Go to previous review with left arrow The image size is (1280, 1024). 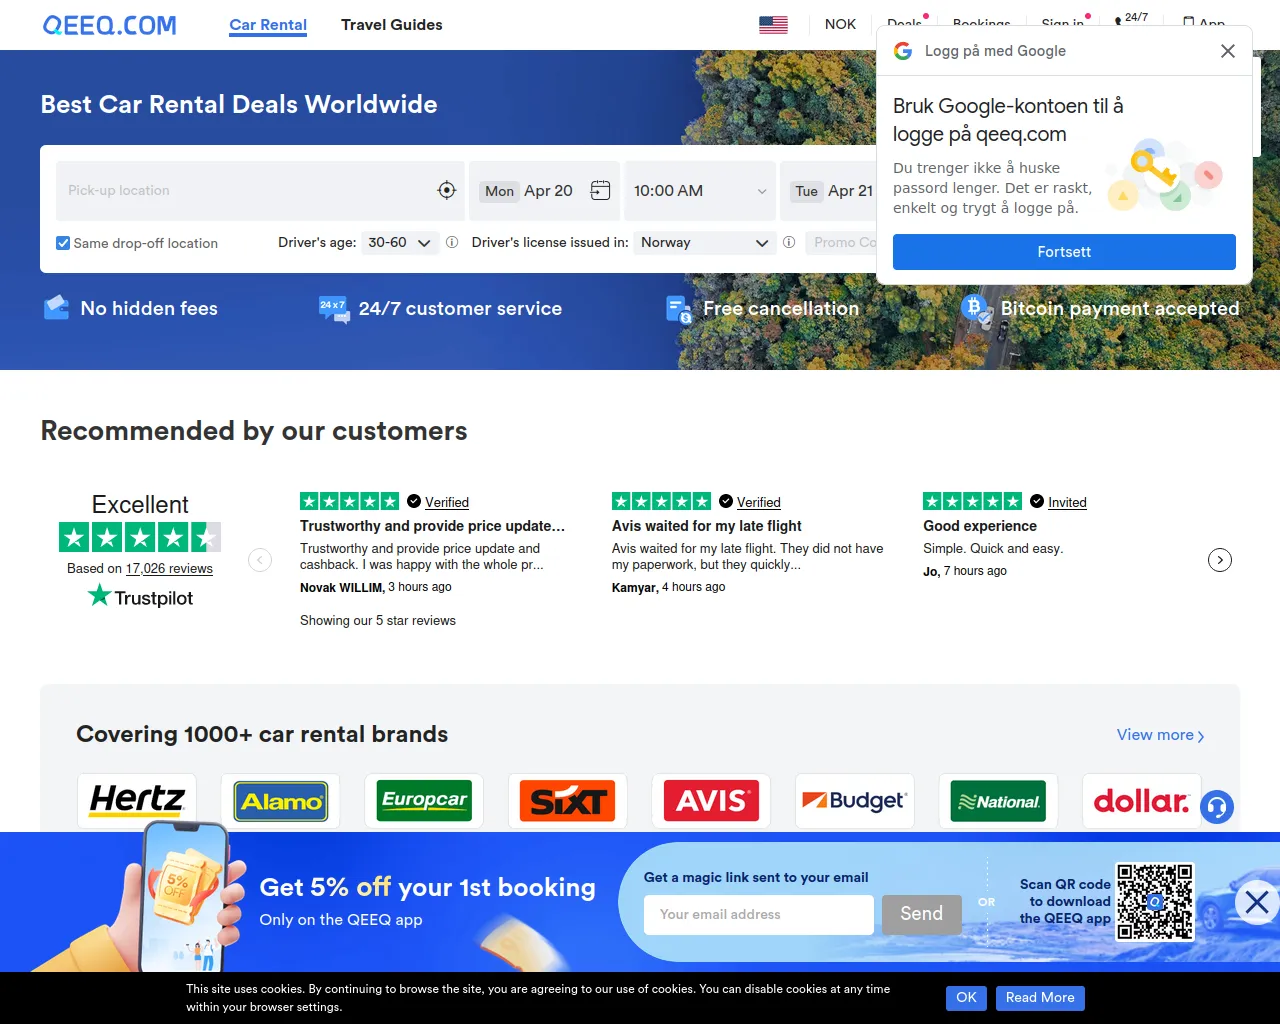click(260, 560)
